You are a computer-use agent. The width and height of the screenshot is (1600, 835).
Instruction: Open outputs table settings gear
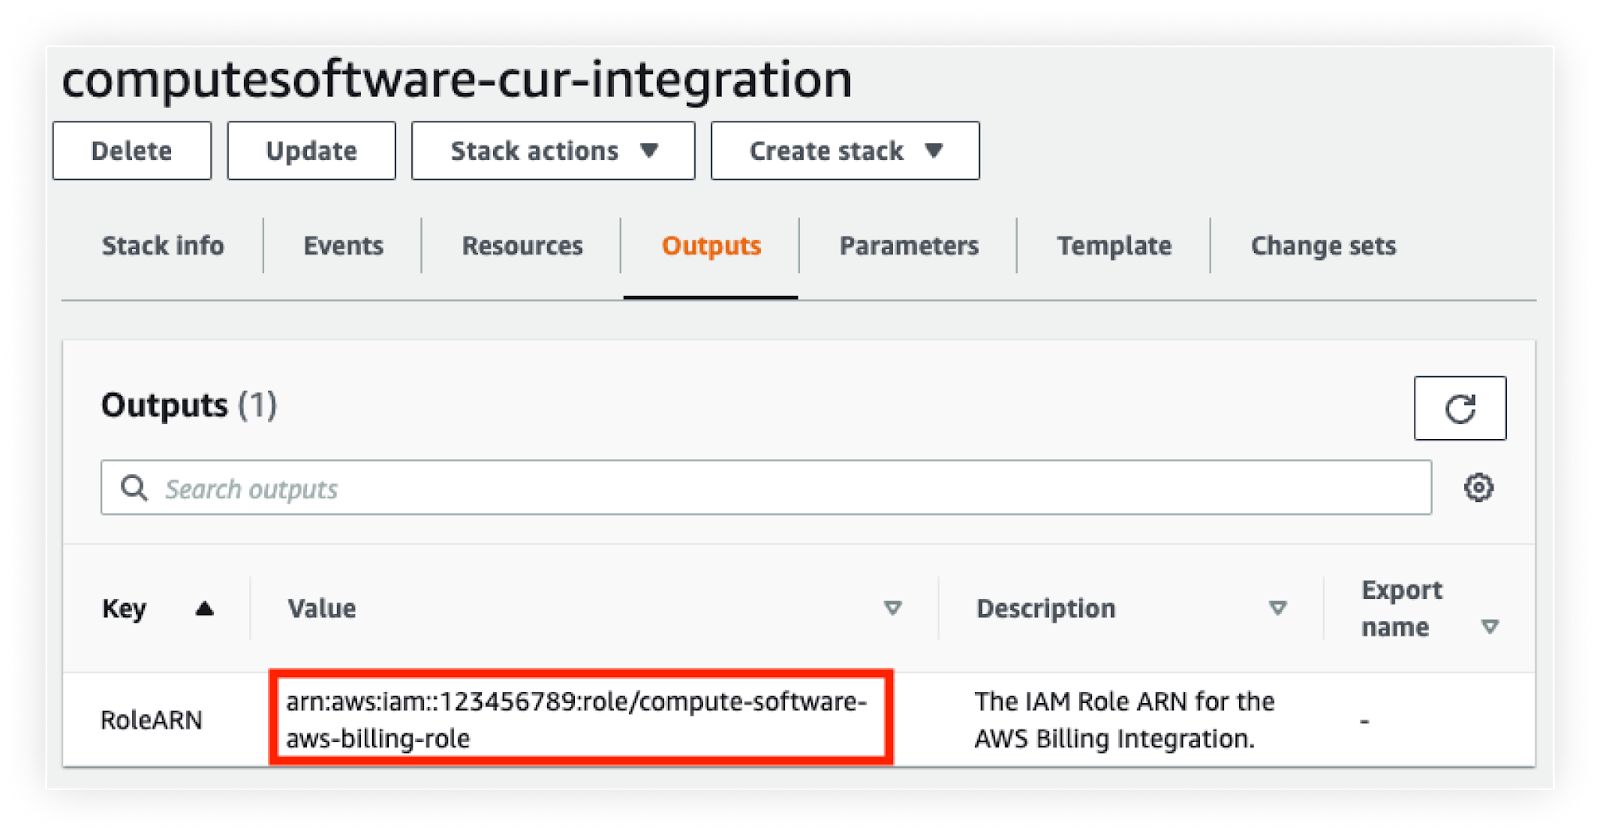pyautogui.click(x=1479, y=488)
